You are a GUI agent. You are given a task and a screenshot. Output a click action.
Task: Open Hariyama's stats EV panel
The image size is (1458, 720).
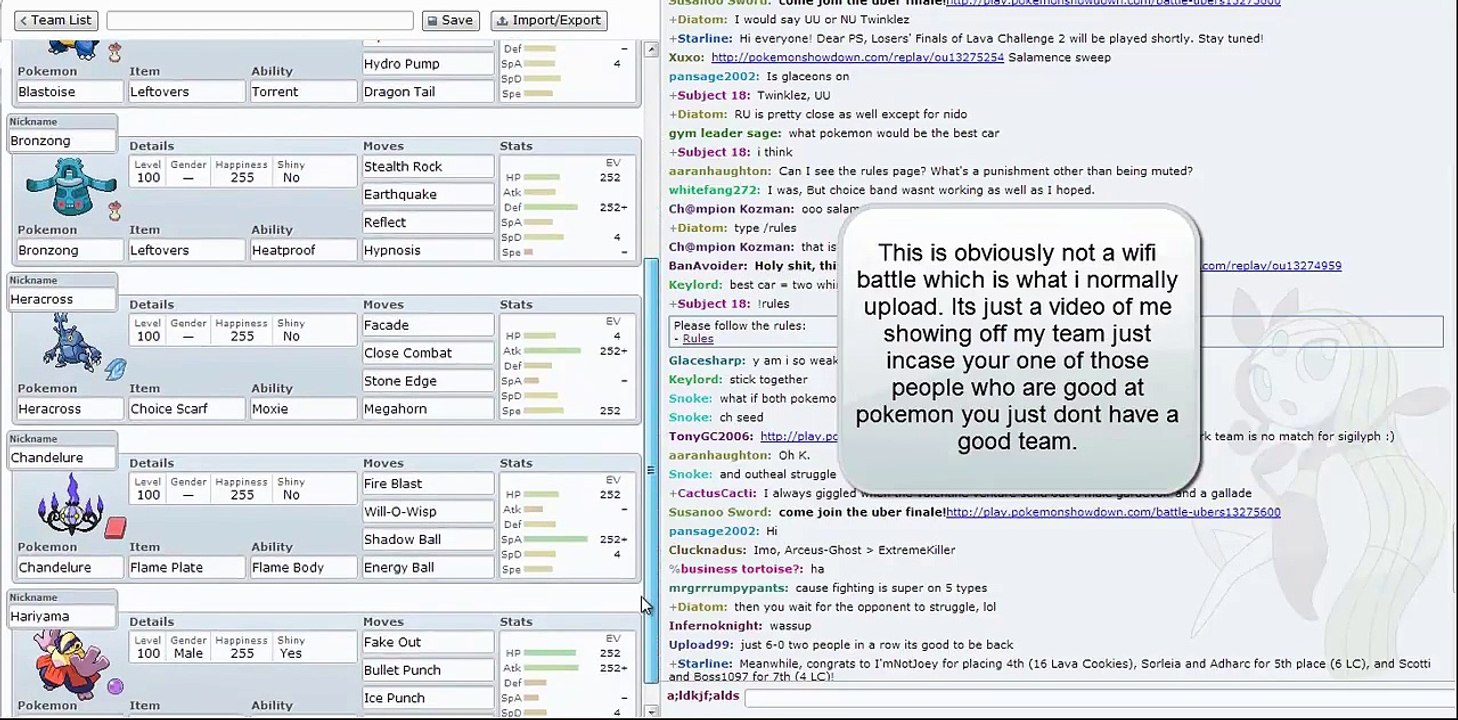click(567, 675)
